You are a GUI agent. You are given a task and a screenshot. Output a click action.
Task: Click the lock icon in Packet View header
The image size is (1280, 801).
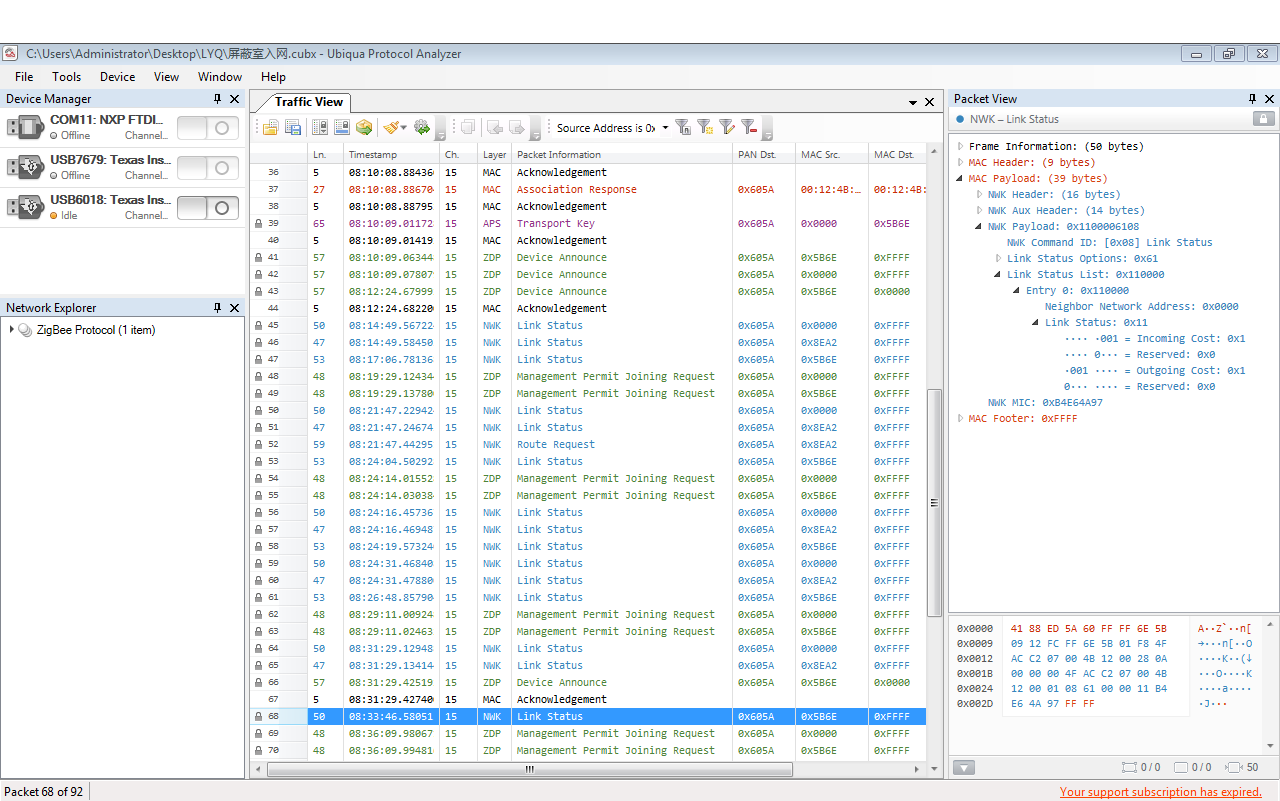(x=1264, y=119)
